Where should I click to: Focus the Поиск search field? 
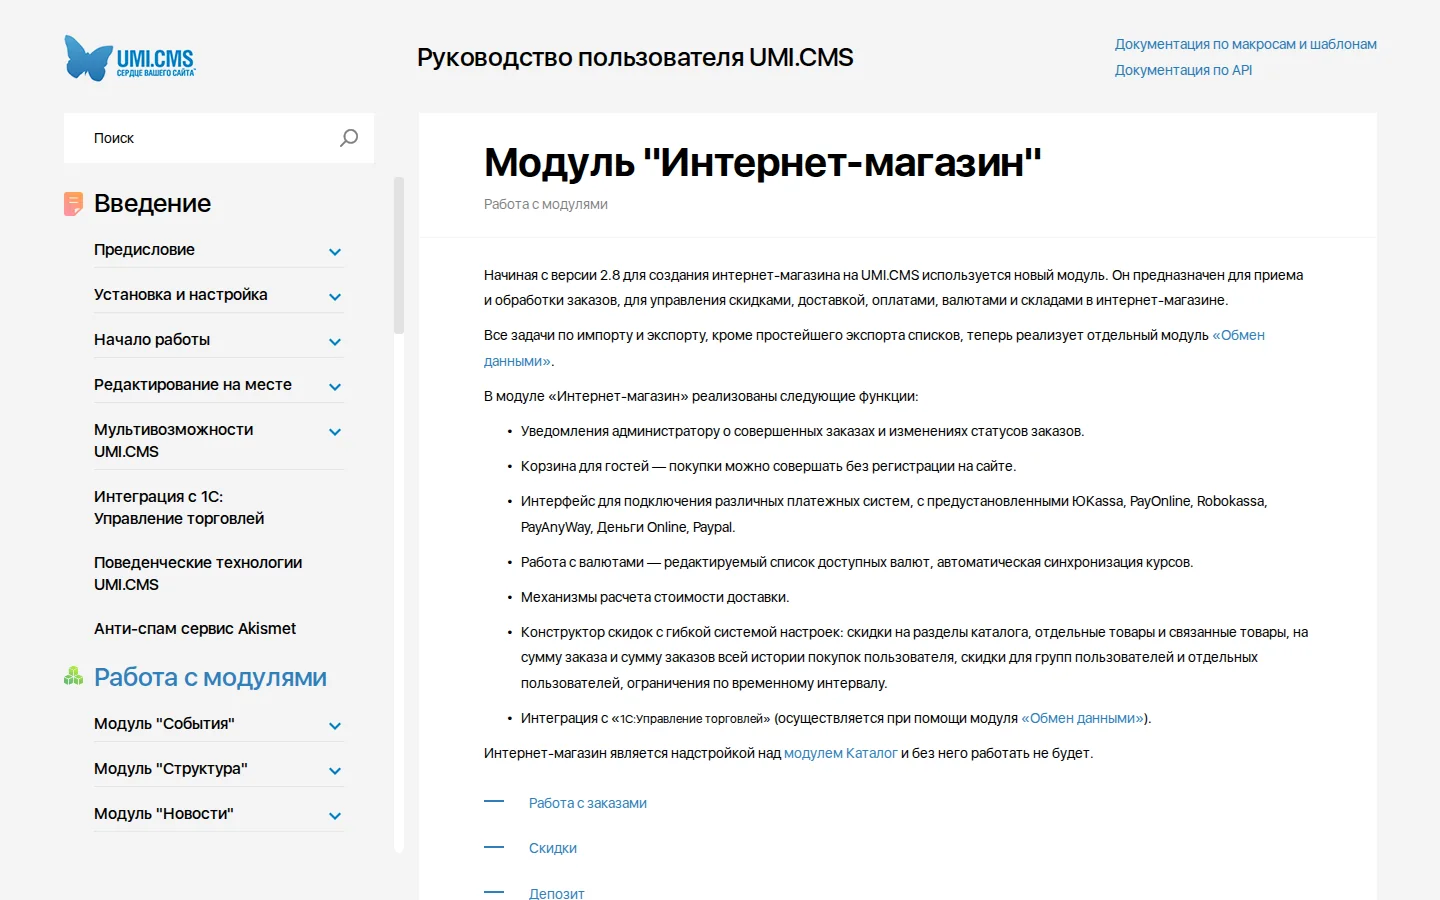tap(218, 138)
